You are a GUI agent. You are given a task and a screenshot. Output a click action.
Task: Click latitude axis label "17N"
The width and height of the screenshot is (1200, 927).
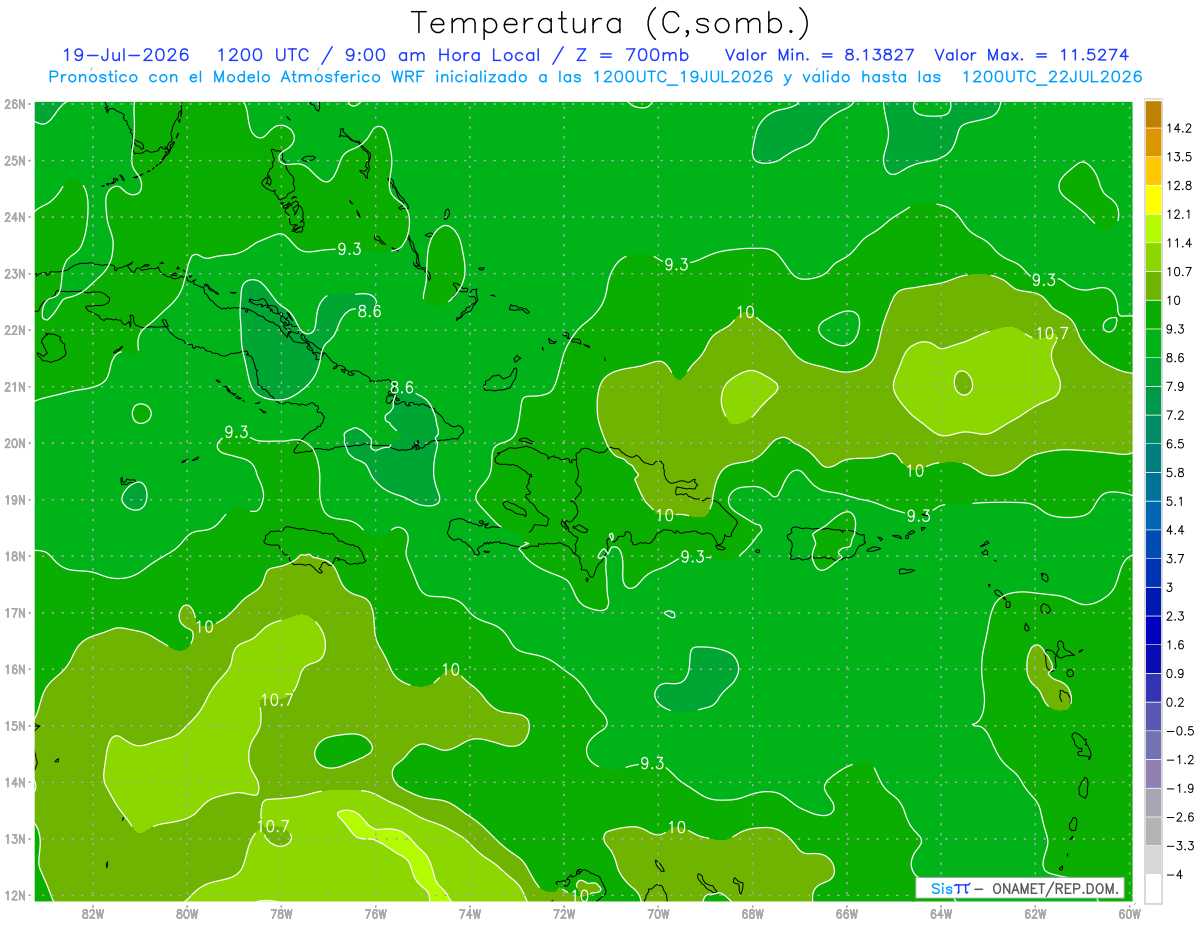click(15, 612)
